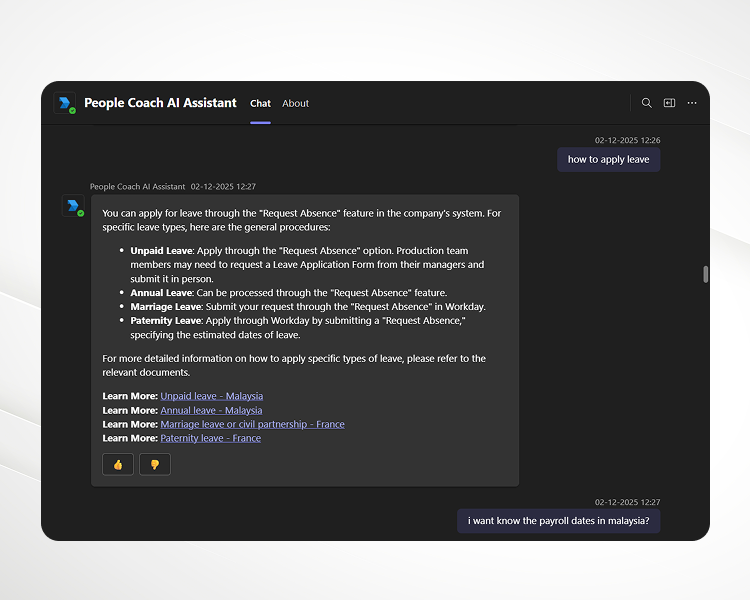Open the Unpaid leave - Malaysia link
Image resolution: width=750 pixels, height=600 pixels.
[x=211, y=396]
